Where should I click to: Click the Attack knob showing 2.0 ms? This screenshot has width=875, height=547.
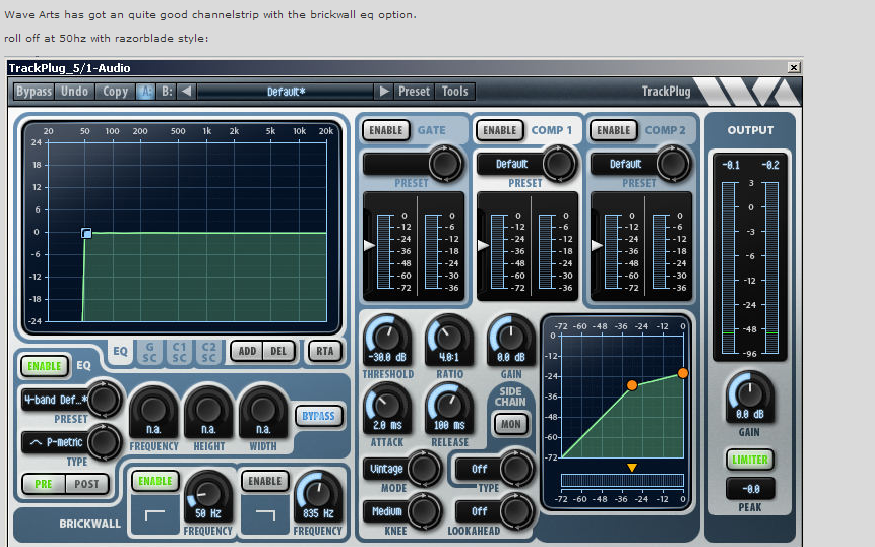[387, 406]
